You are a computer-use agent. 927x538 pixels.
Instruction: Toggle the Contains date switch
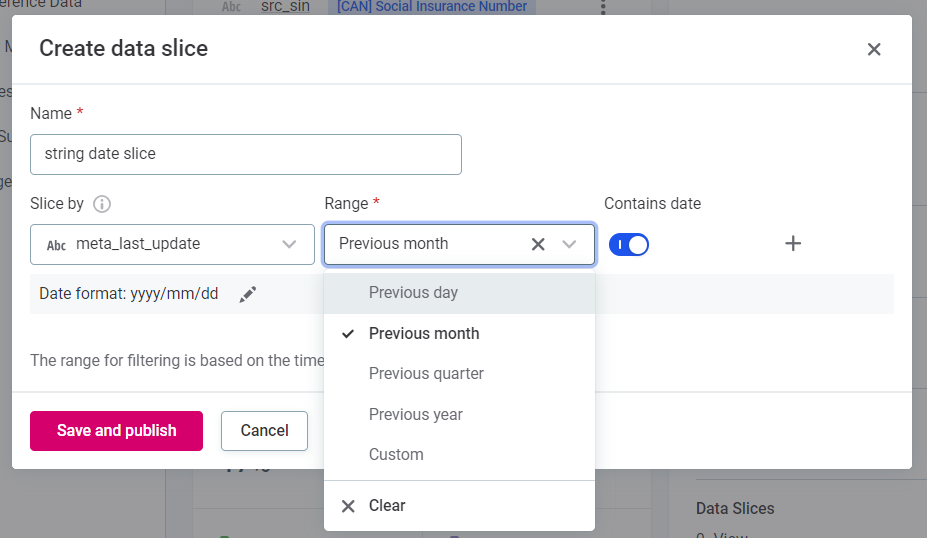(x=629, y=244)
